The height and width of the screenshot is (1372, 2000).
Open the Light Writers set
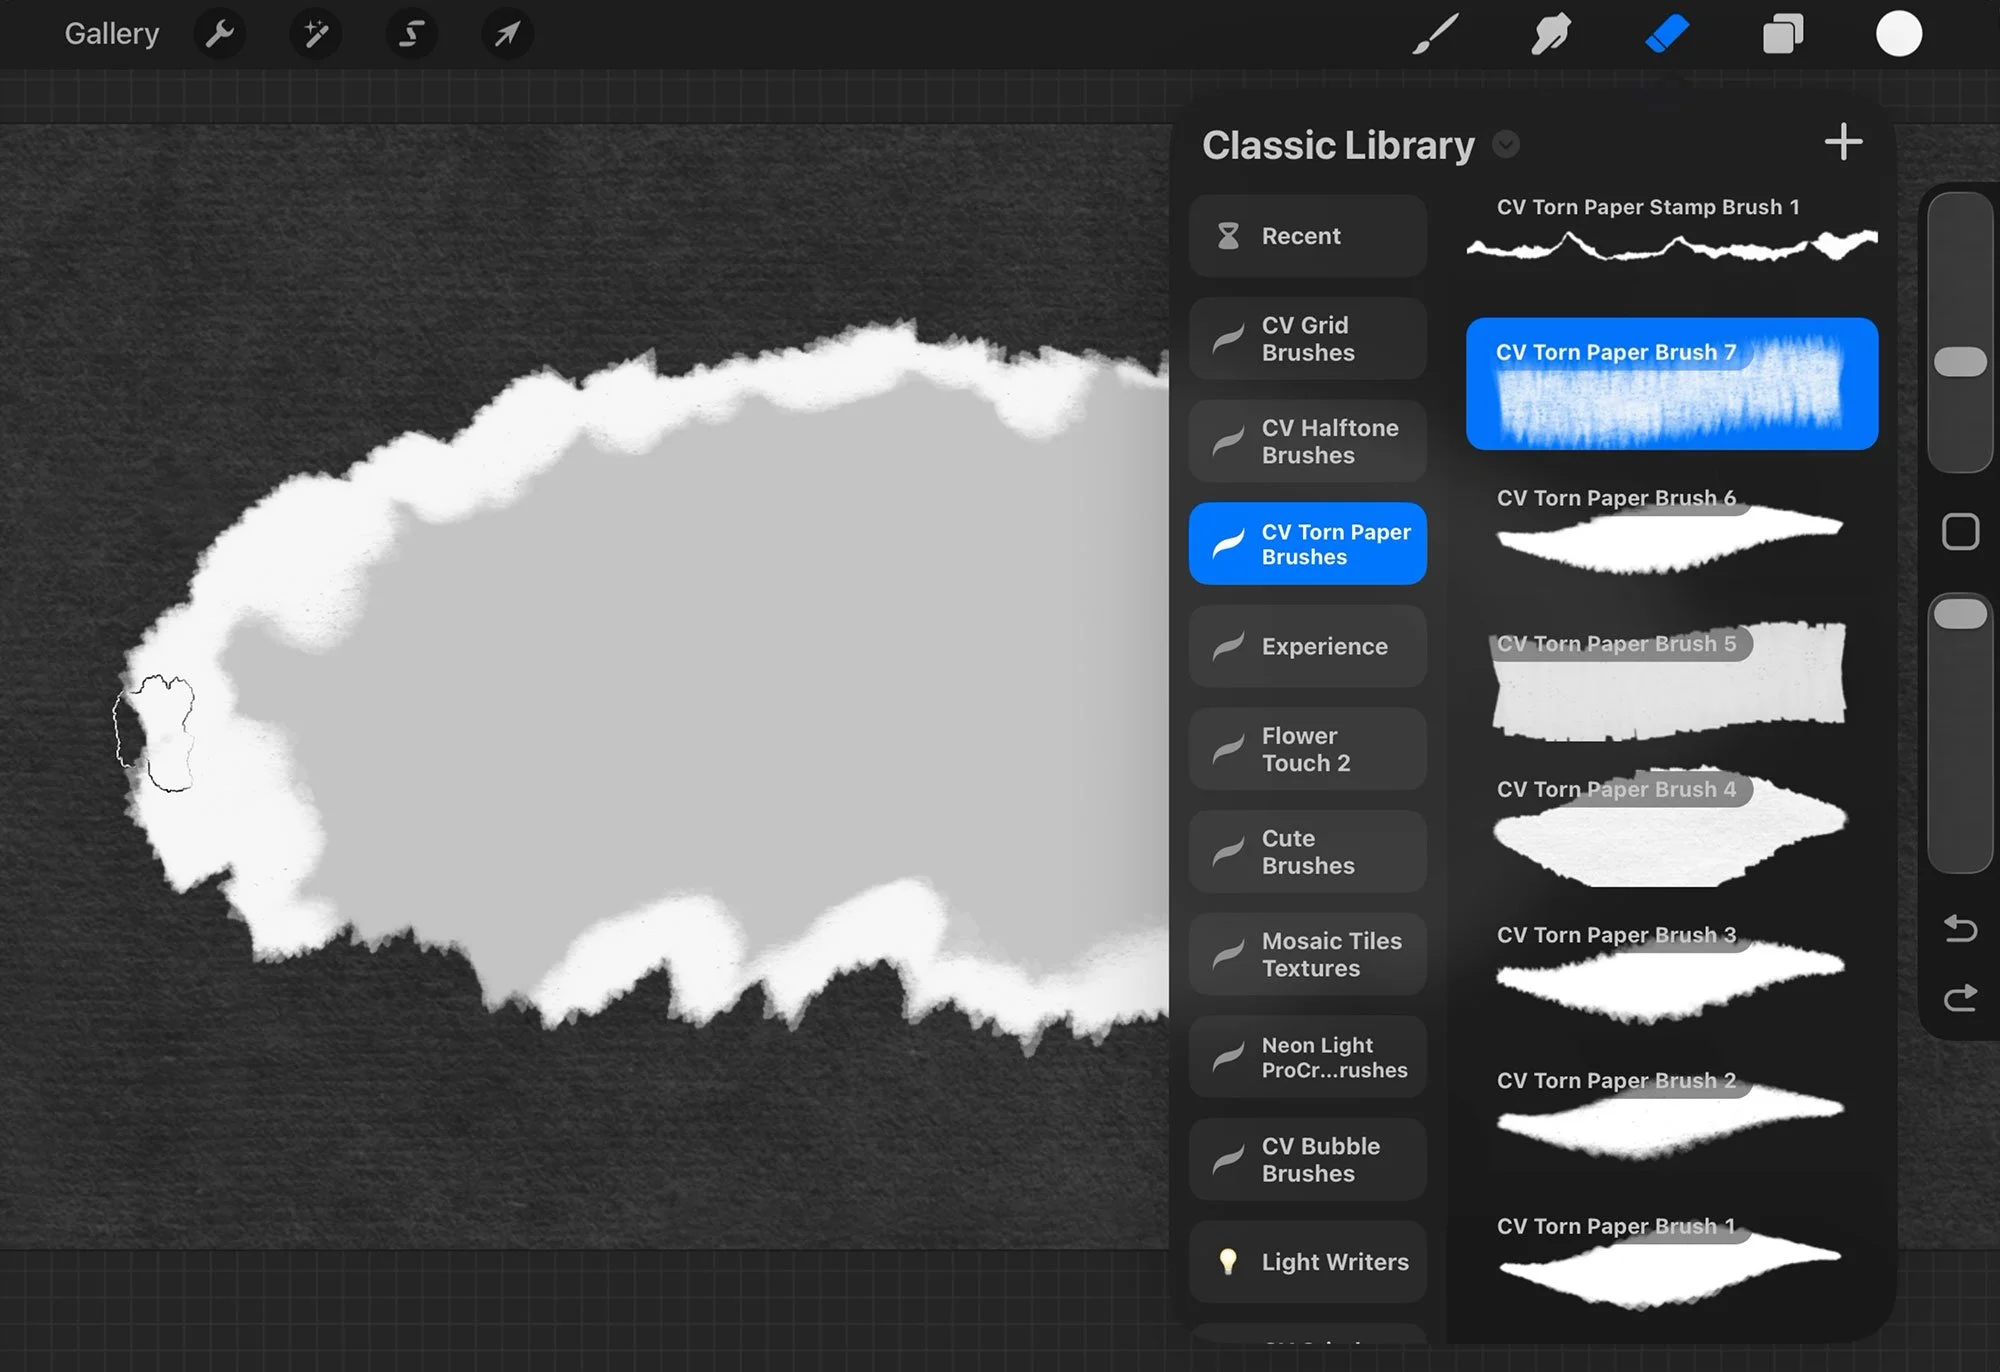point(1307,1262)
